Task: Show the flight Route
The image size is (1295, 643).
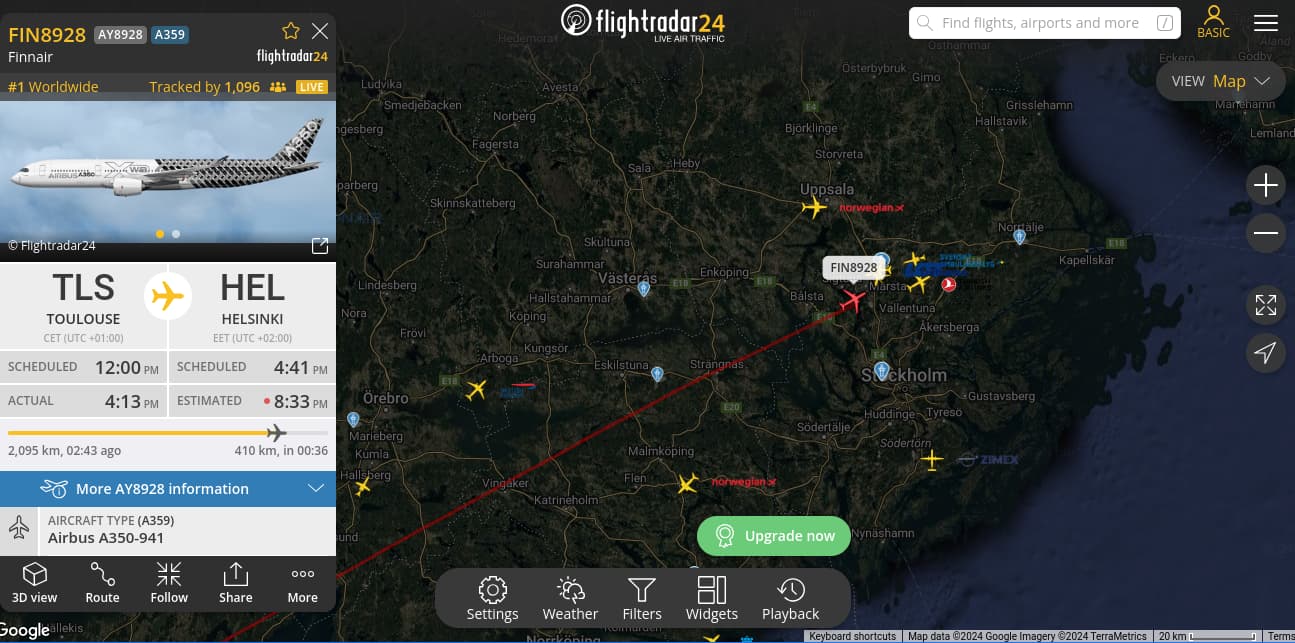Action: 102,583
